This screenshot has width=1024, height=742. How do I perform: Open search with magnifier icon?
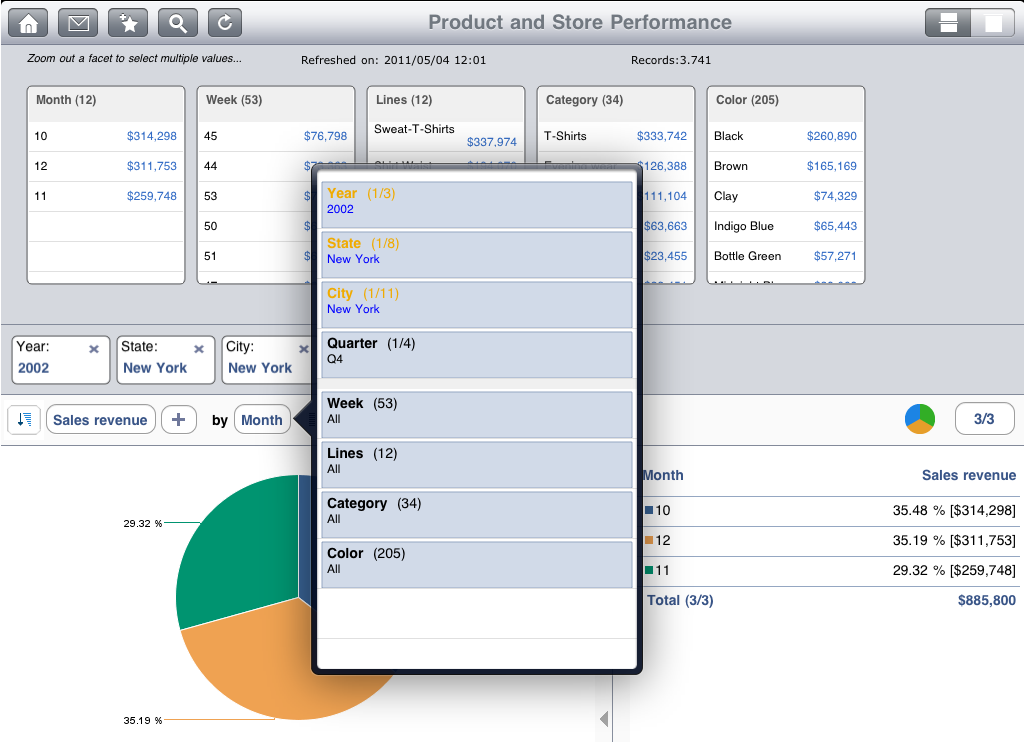177,22
